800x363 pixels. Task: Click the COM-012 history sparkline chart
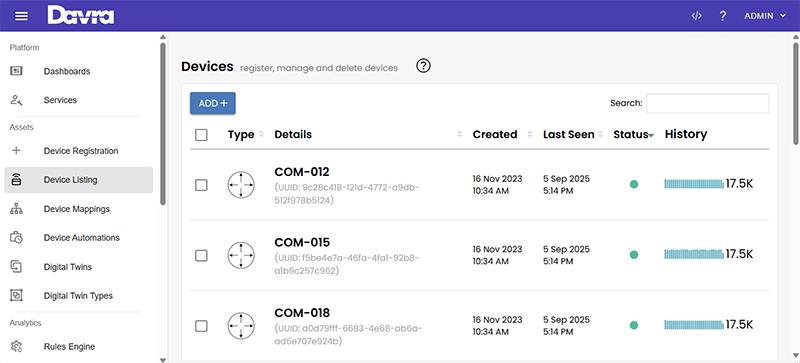694,184
